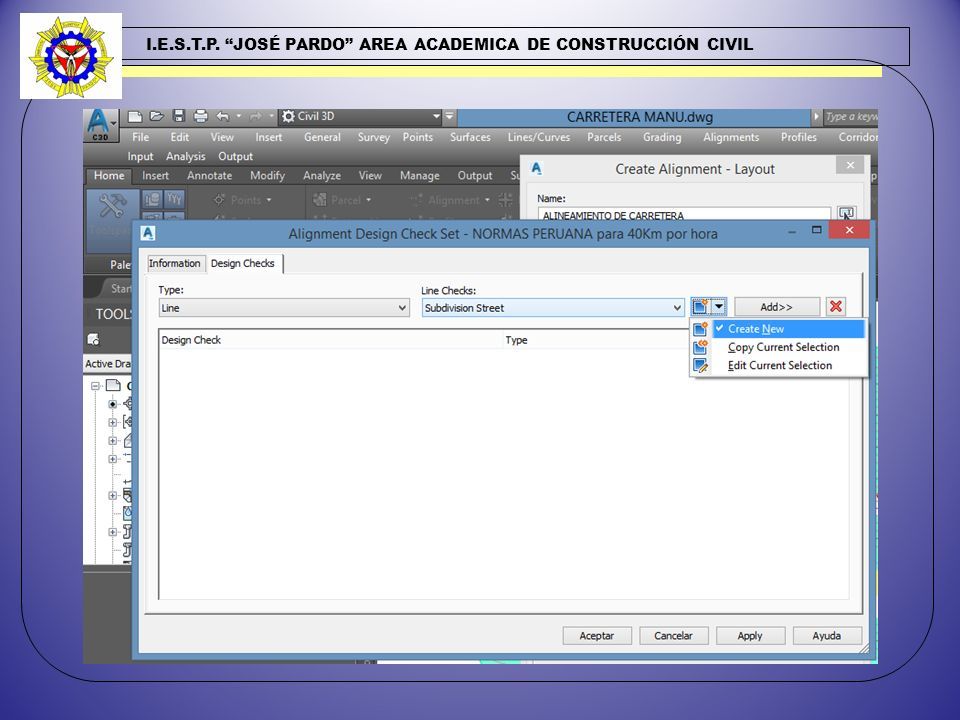Click the Design Check column header
This screenshot has width=960, height=720.
331,340
